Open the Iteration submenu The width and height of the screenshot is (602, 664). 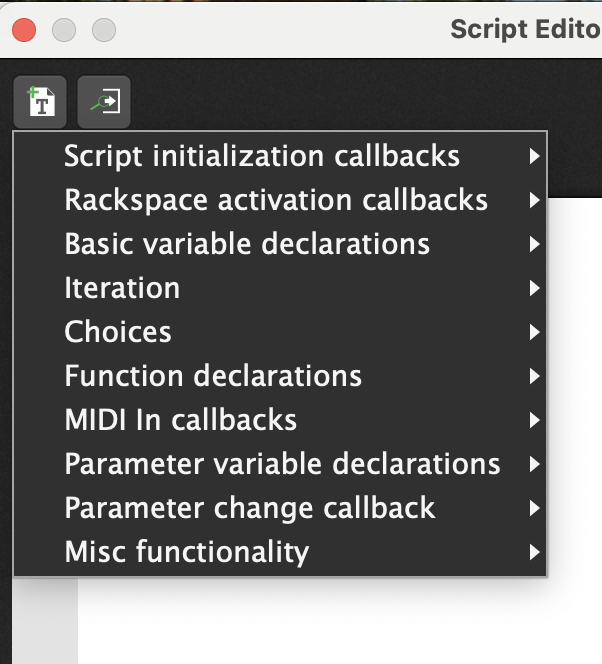tap(122, 288)
